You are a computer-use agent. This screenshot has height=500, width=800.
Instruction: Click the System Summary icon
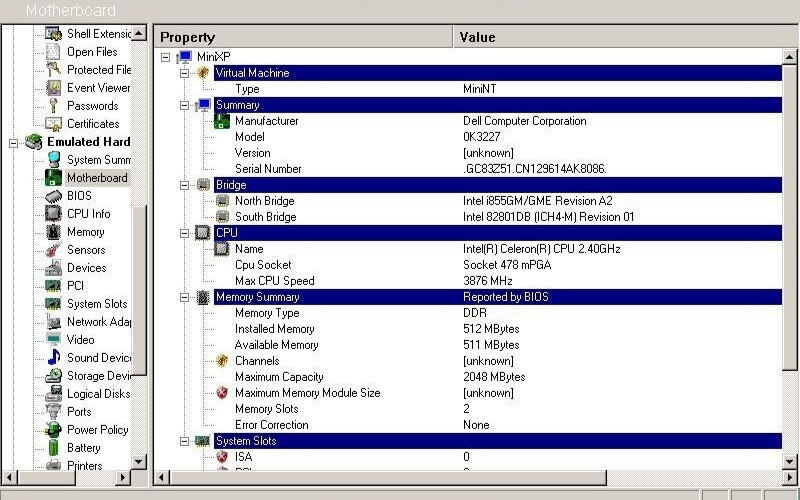(x=53, y=160)
